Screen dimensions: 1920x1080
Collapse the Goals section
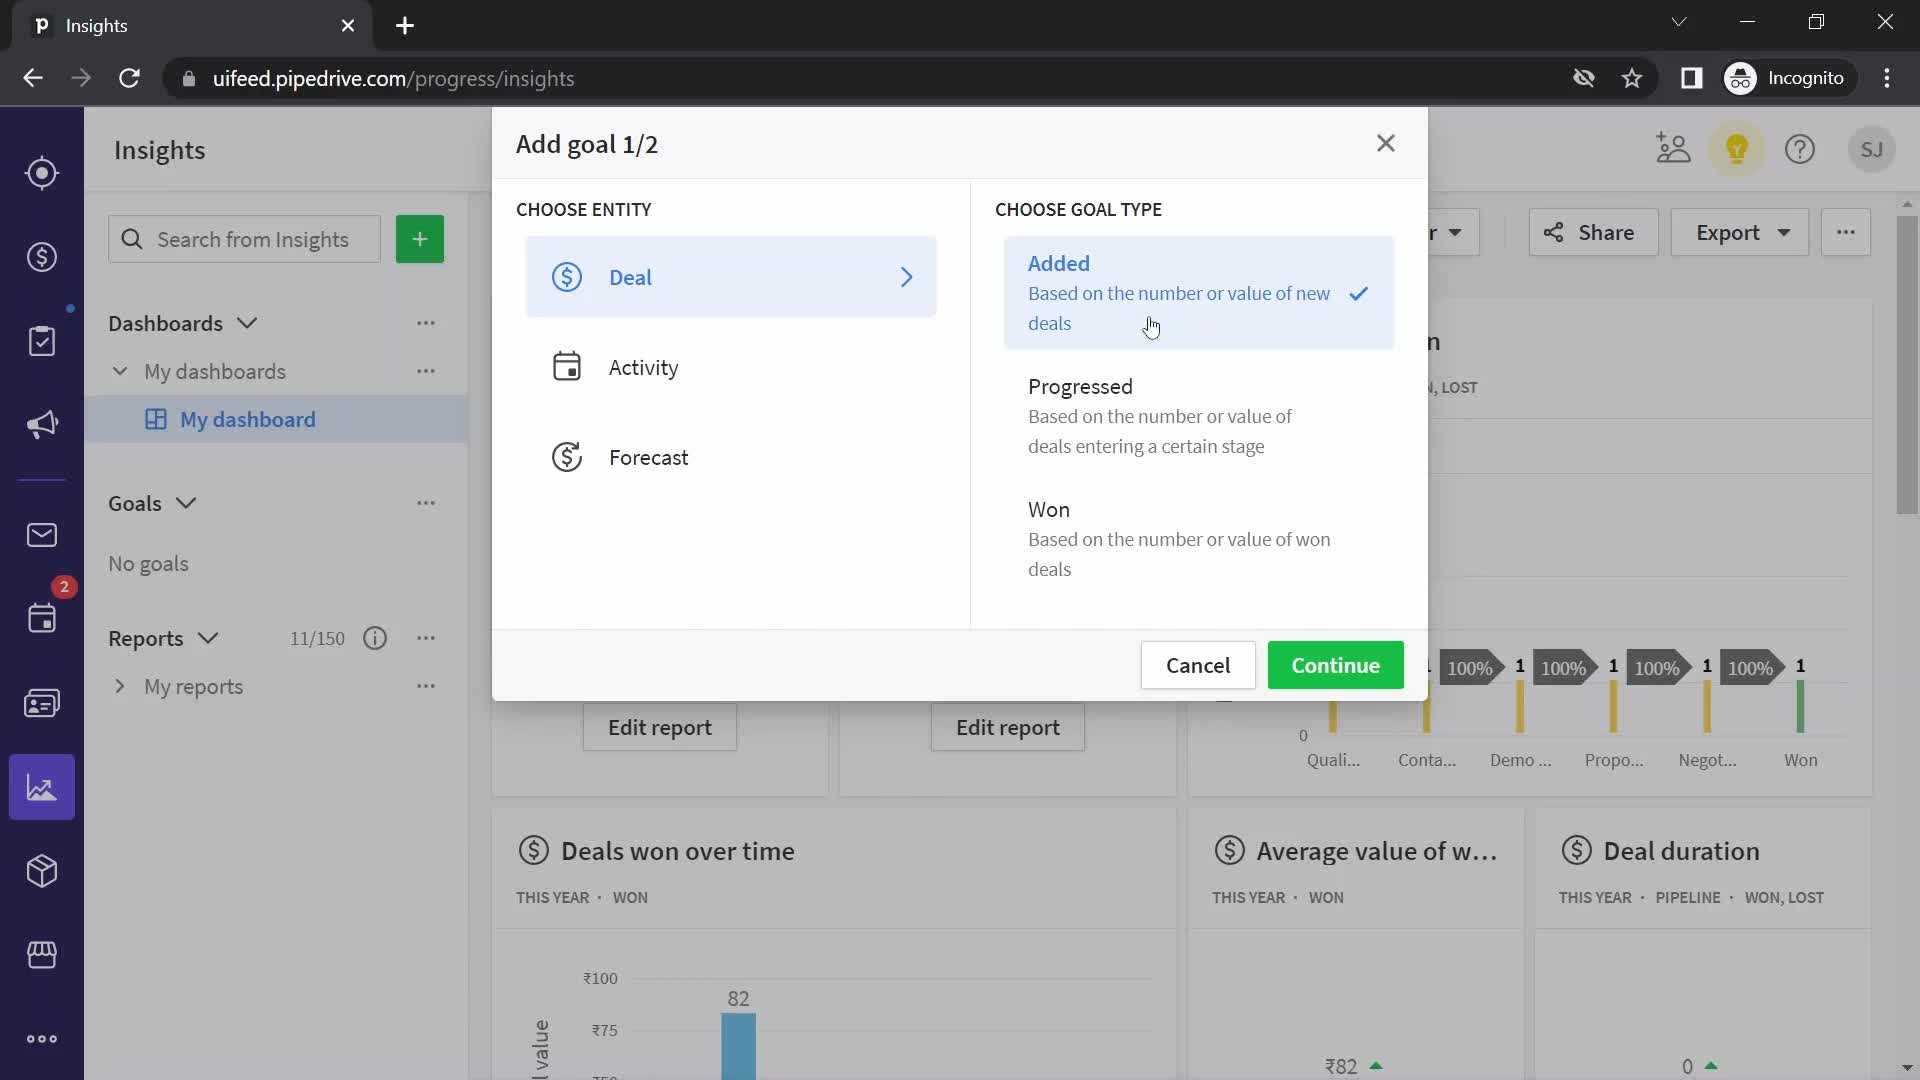point(186,503)
